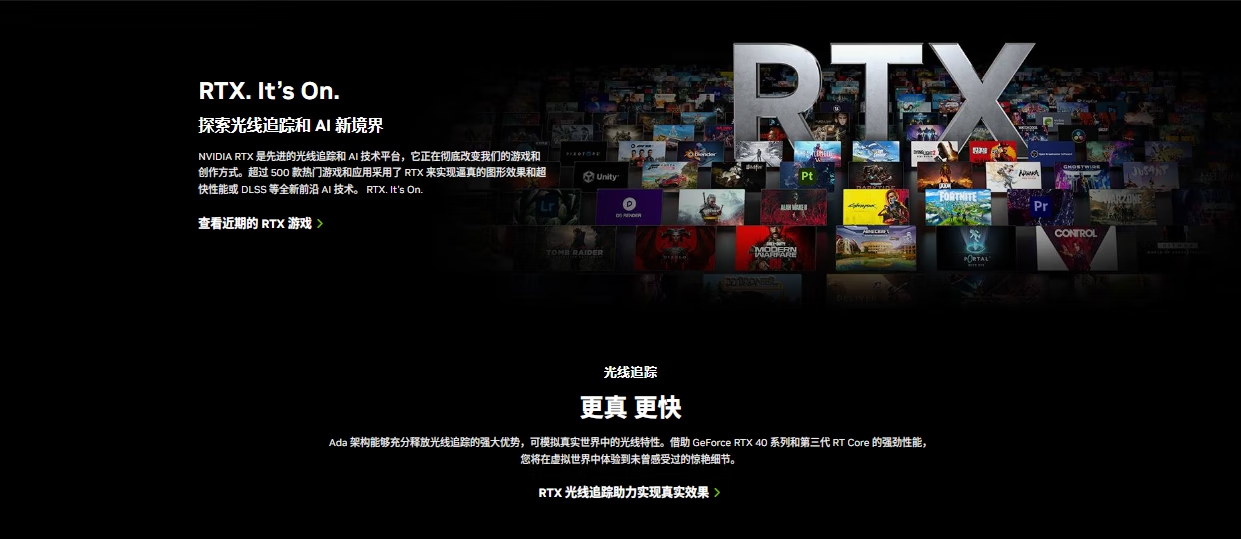The width and height of the screenshot is (1241, 539).
Task: Select the Modern Warfare thumbnail
Action: click(x=774, y=248)
